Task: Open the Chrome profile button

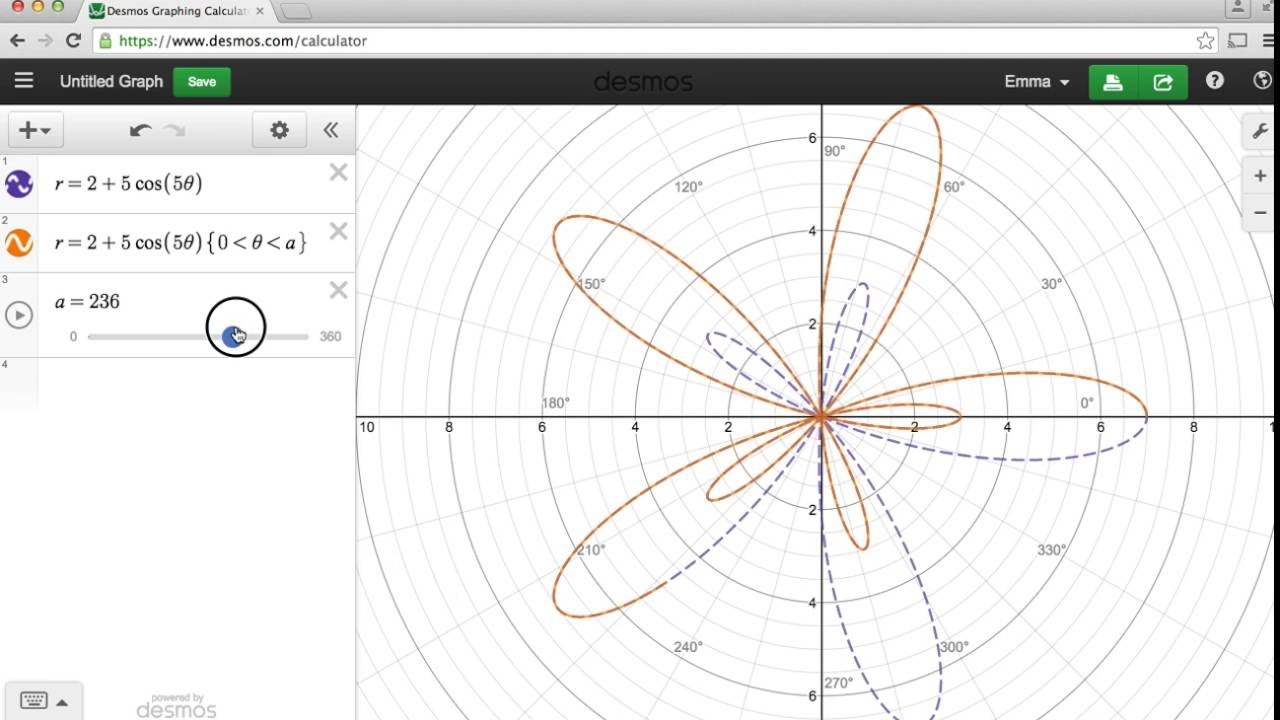Action: [1238, 8]
